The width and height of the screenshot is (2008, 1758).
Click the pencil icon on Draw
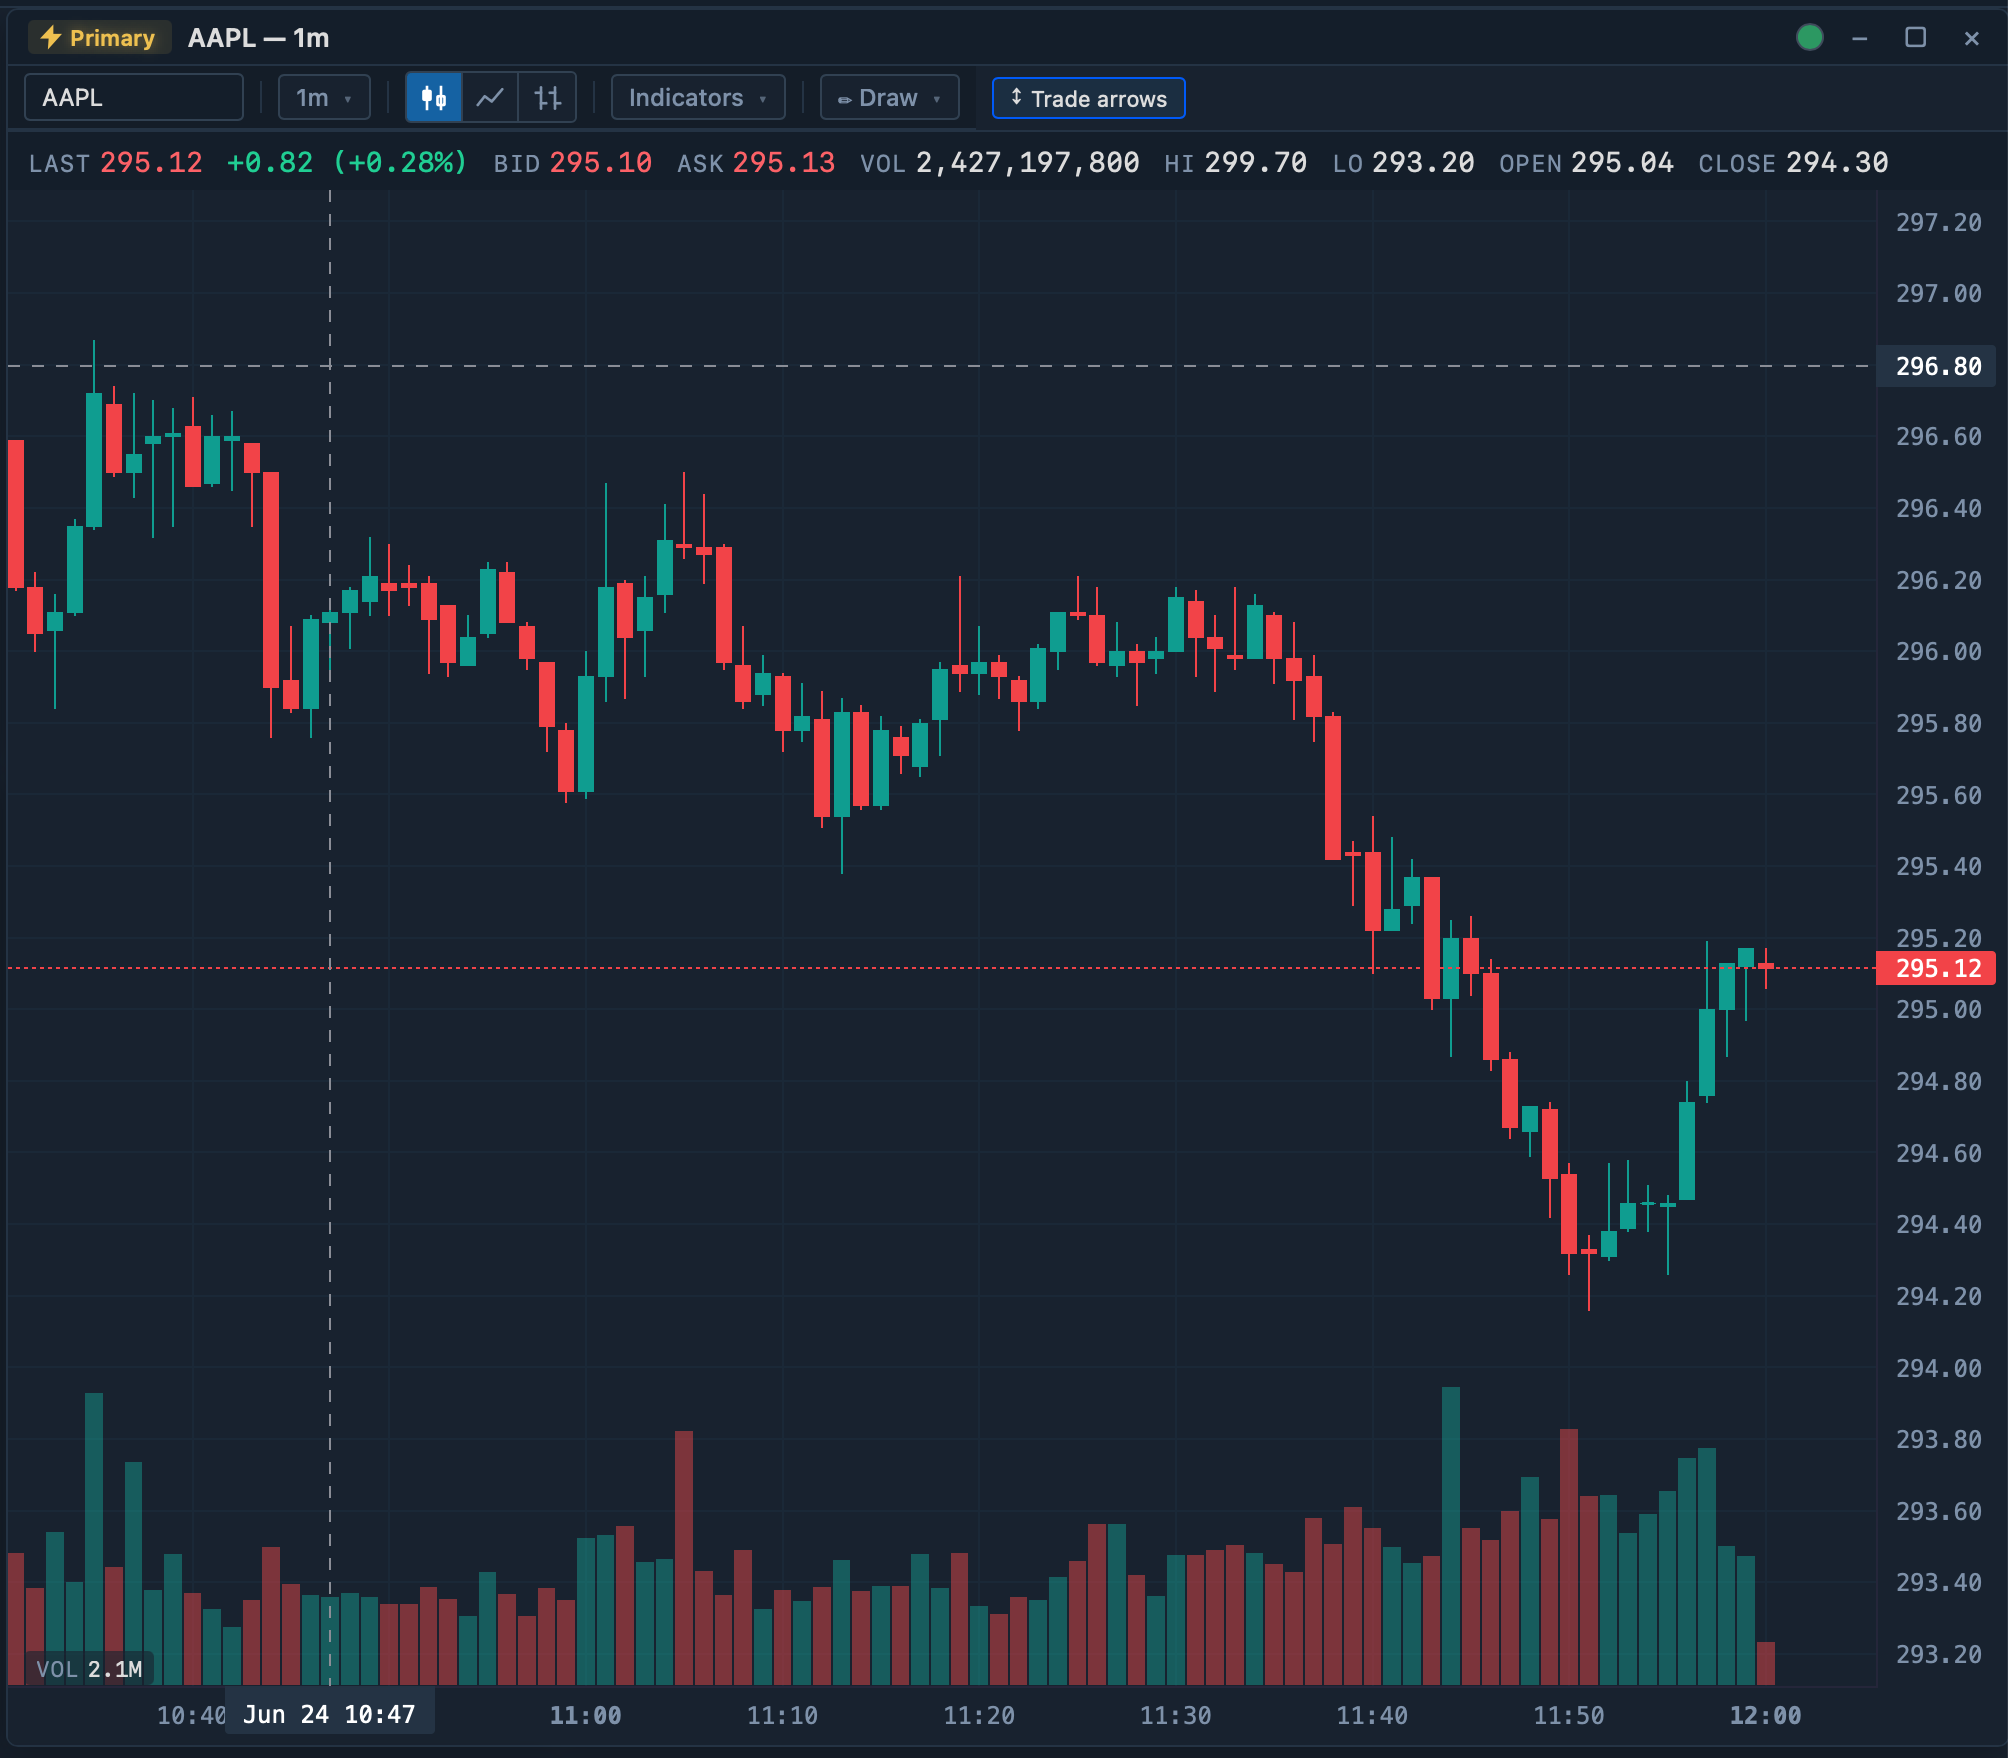(844, 99)
